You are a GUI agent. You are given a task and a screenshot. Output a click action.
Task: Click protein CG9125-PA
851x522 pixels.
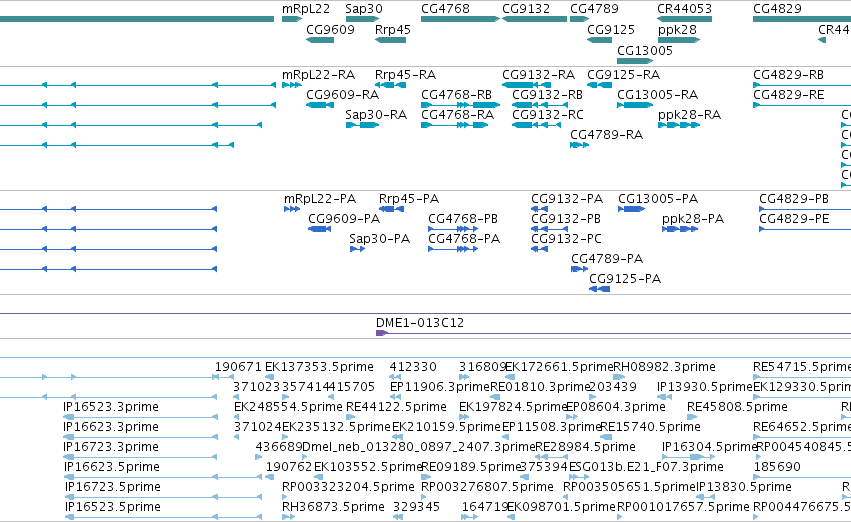(x=600, y=289)
